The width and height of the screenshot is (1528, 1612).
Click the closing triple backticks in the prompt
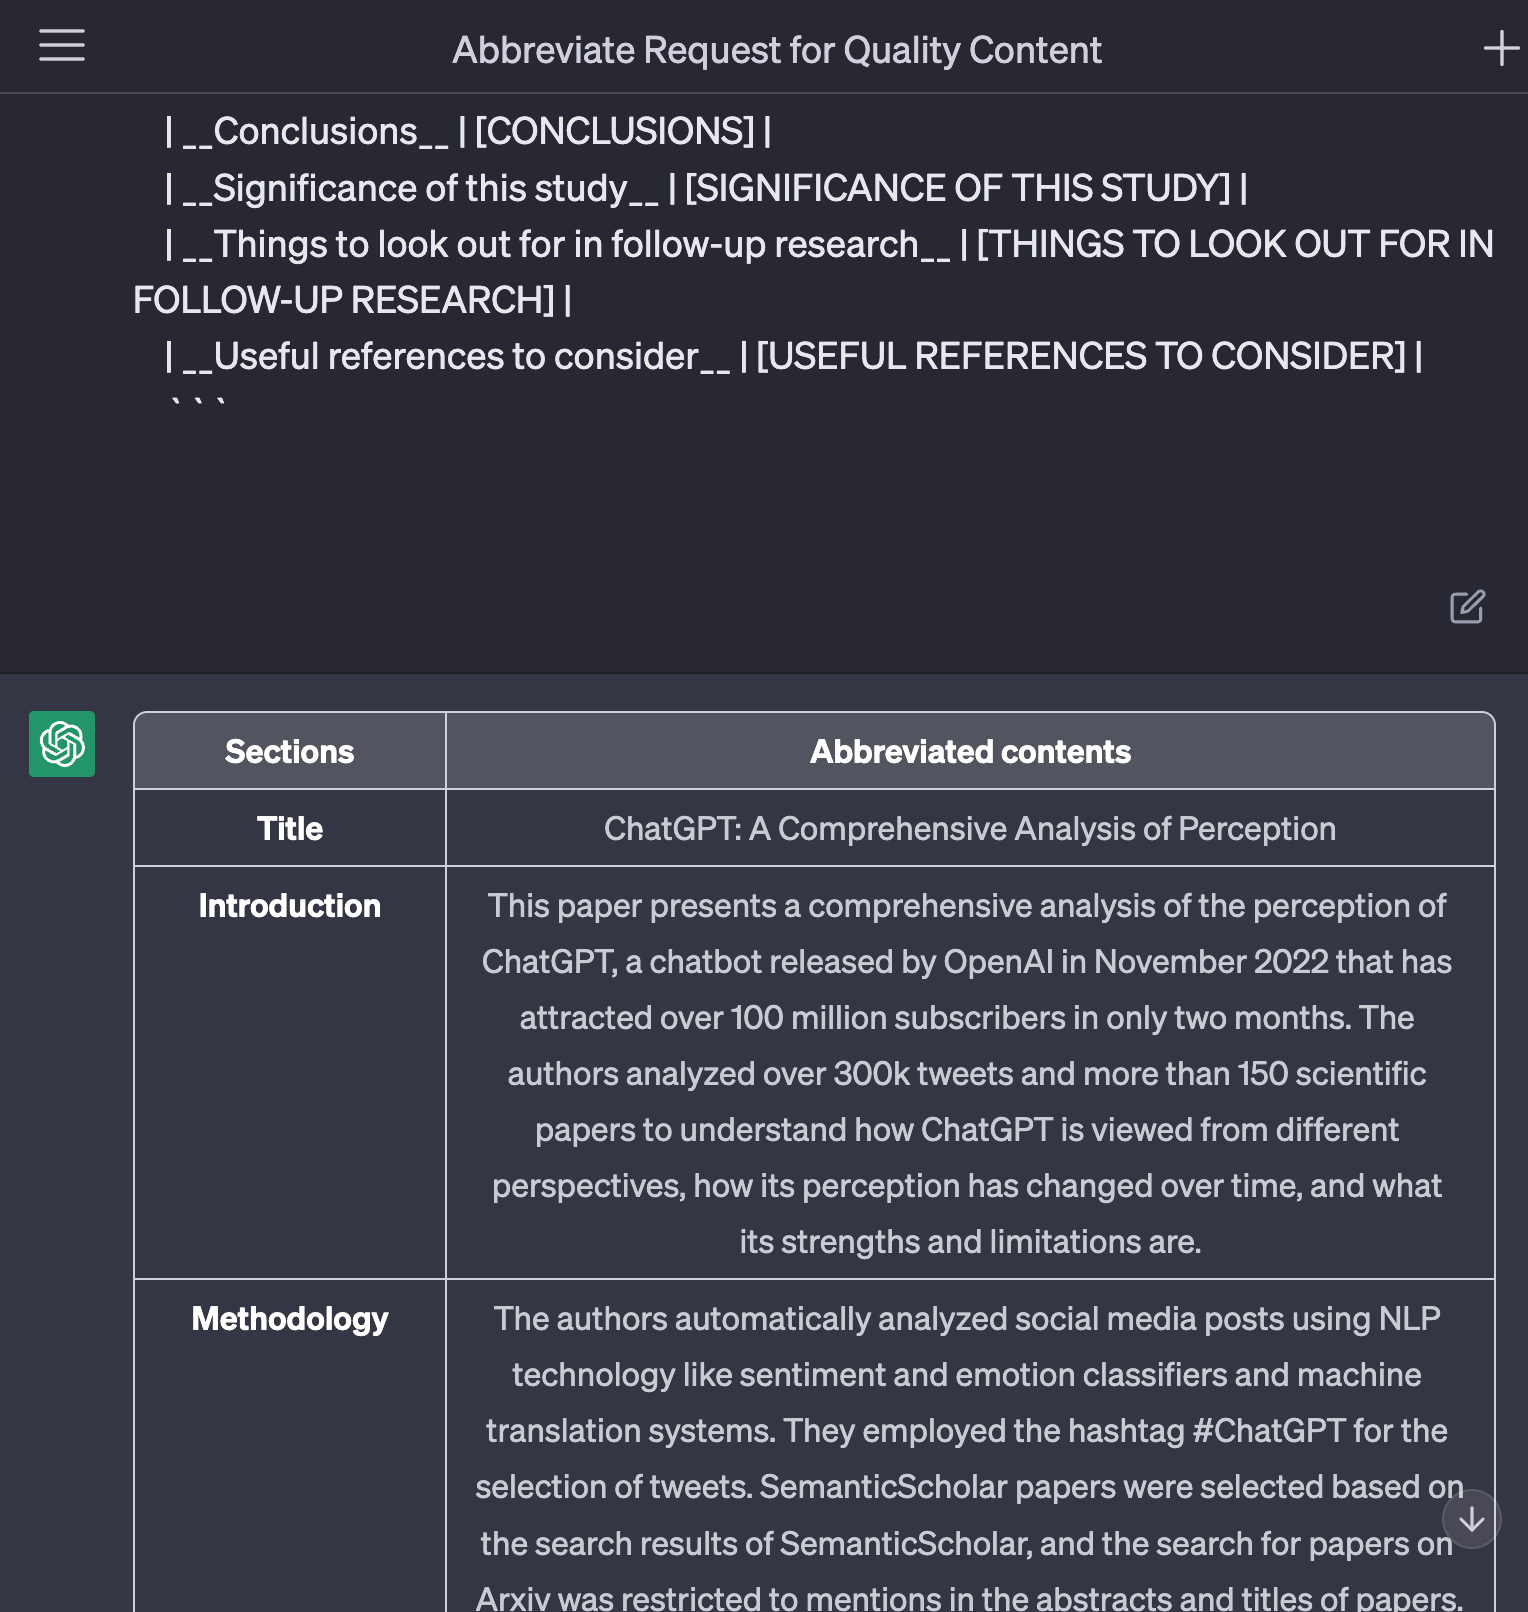point(198,403)
